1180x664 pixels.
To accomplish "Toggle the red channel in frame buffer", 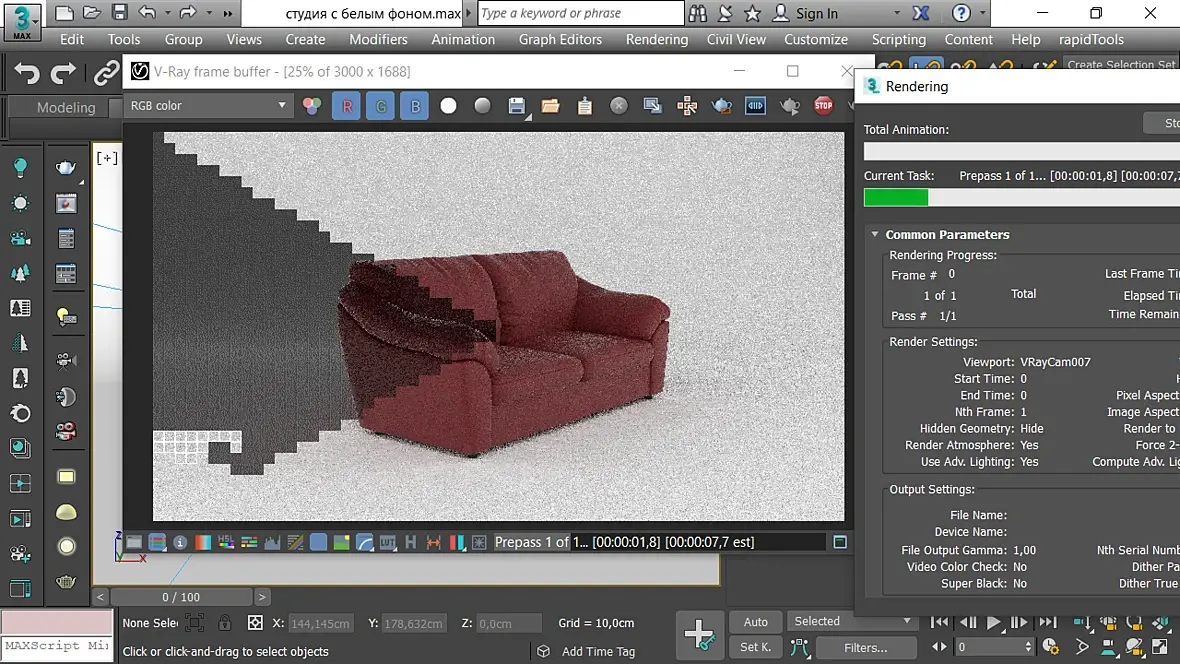I will point(346,106).
